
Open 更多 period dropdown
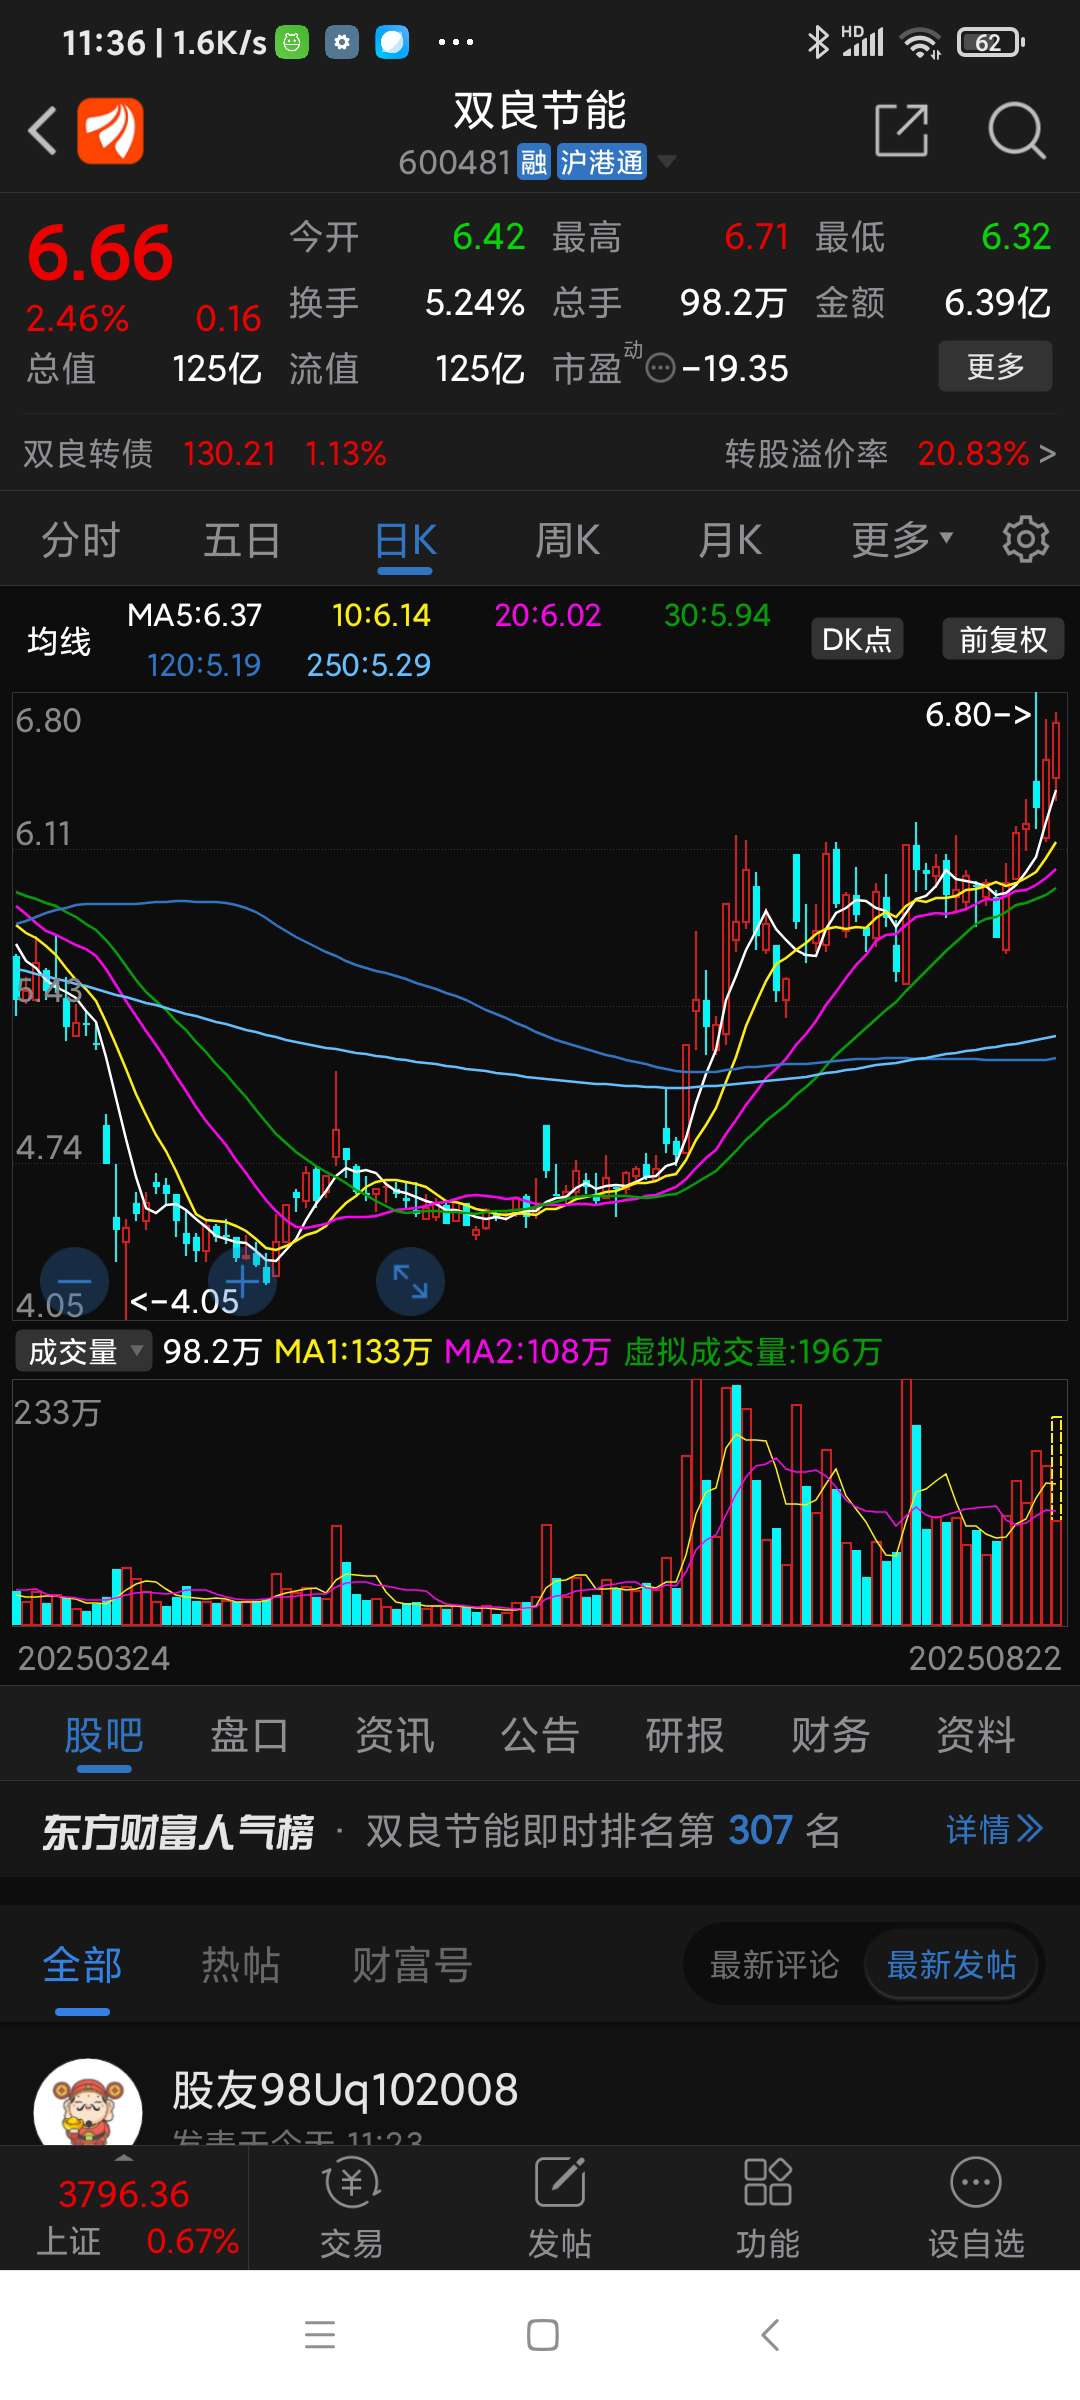pos(902,540)
